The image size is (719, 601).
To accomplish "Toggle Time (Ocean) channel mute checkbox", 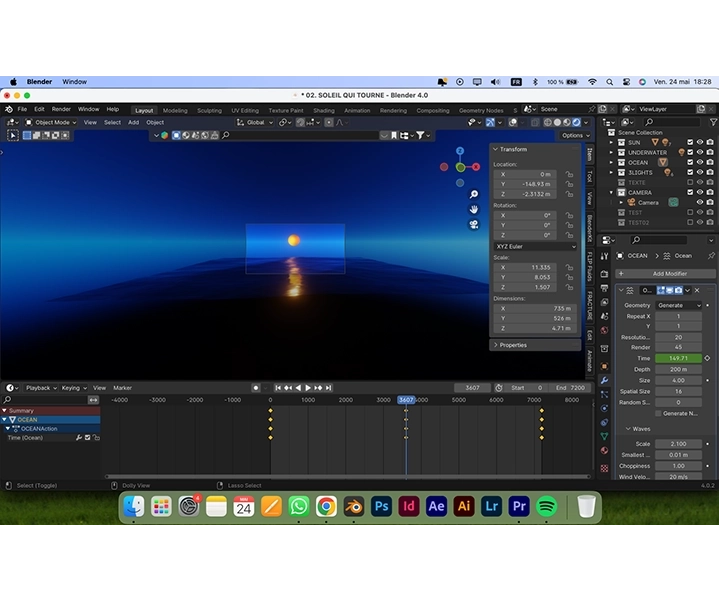I will (88, 438).
